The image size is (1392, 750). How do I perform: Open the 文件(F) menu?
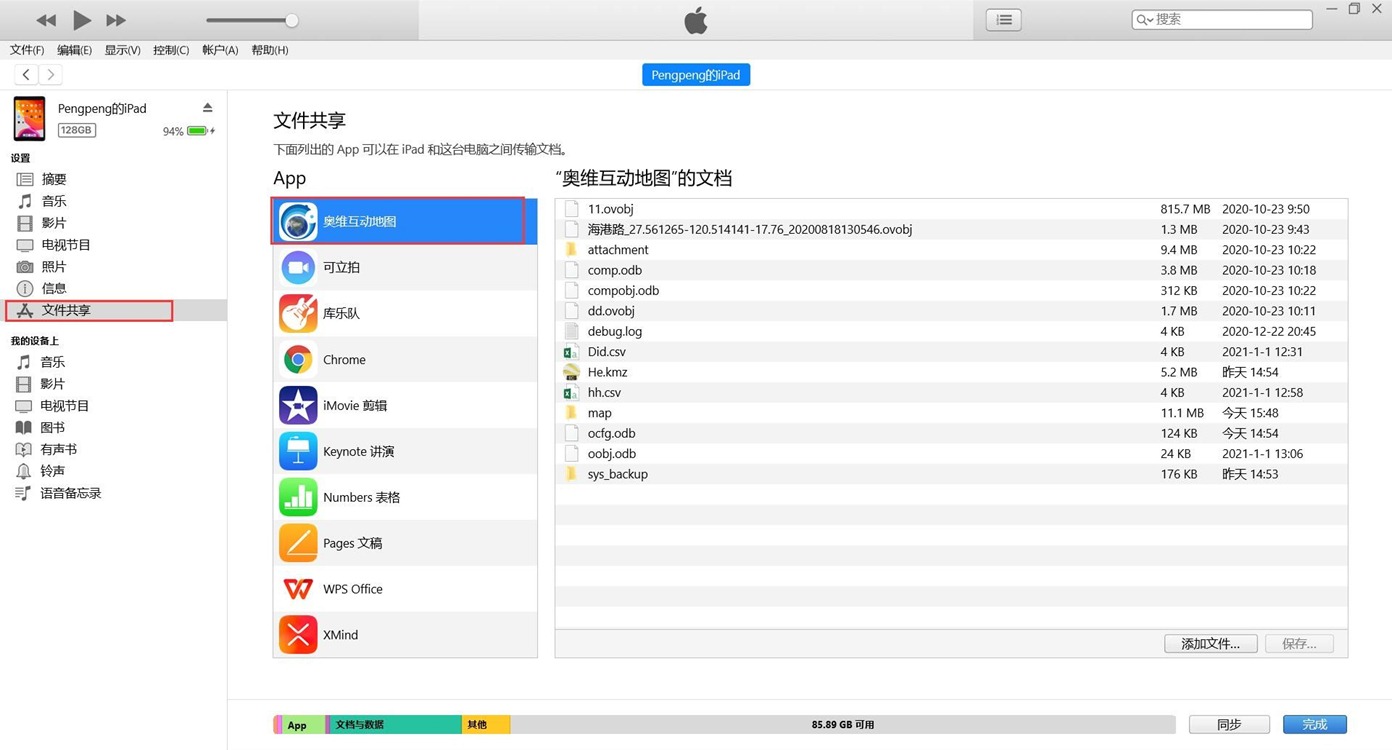pyautogui.click(x=27, y=50)
